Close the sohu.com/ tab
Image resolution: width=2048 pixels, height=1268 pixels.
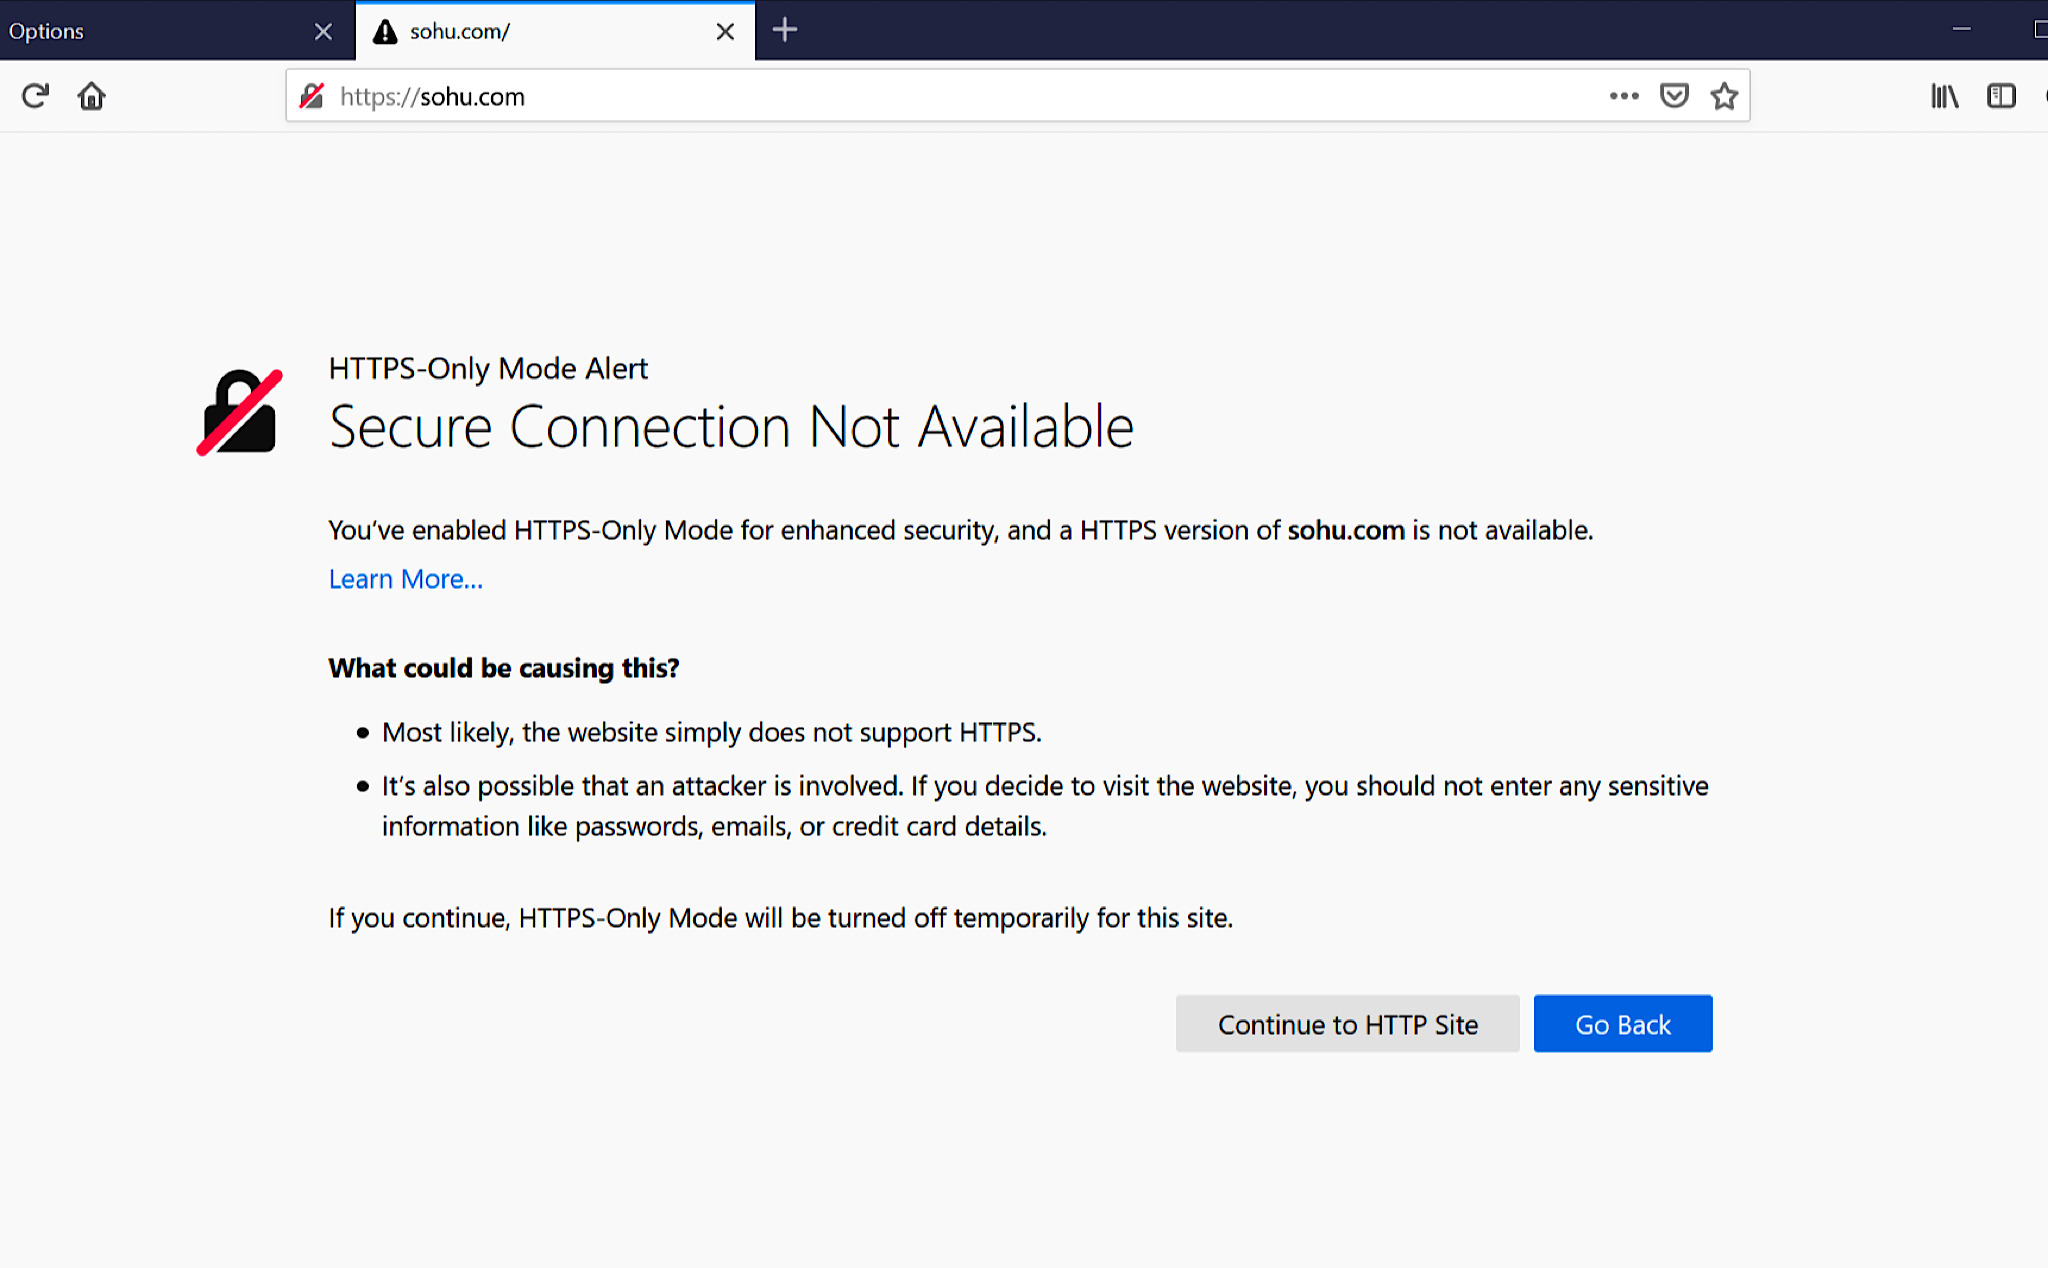tap(725, 31)
